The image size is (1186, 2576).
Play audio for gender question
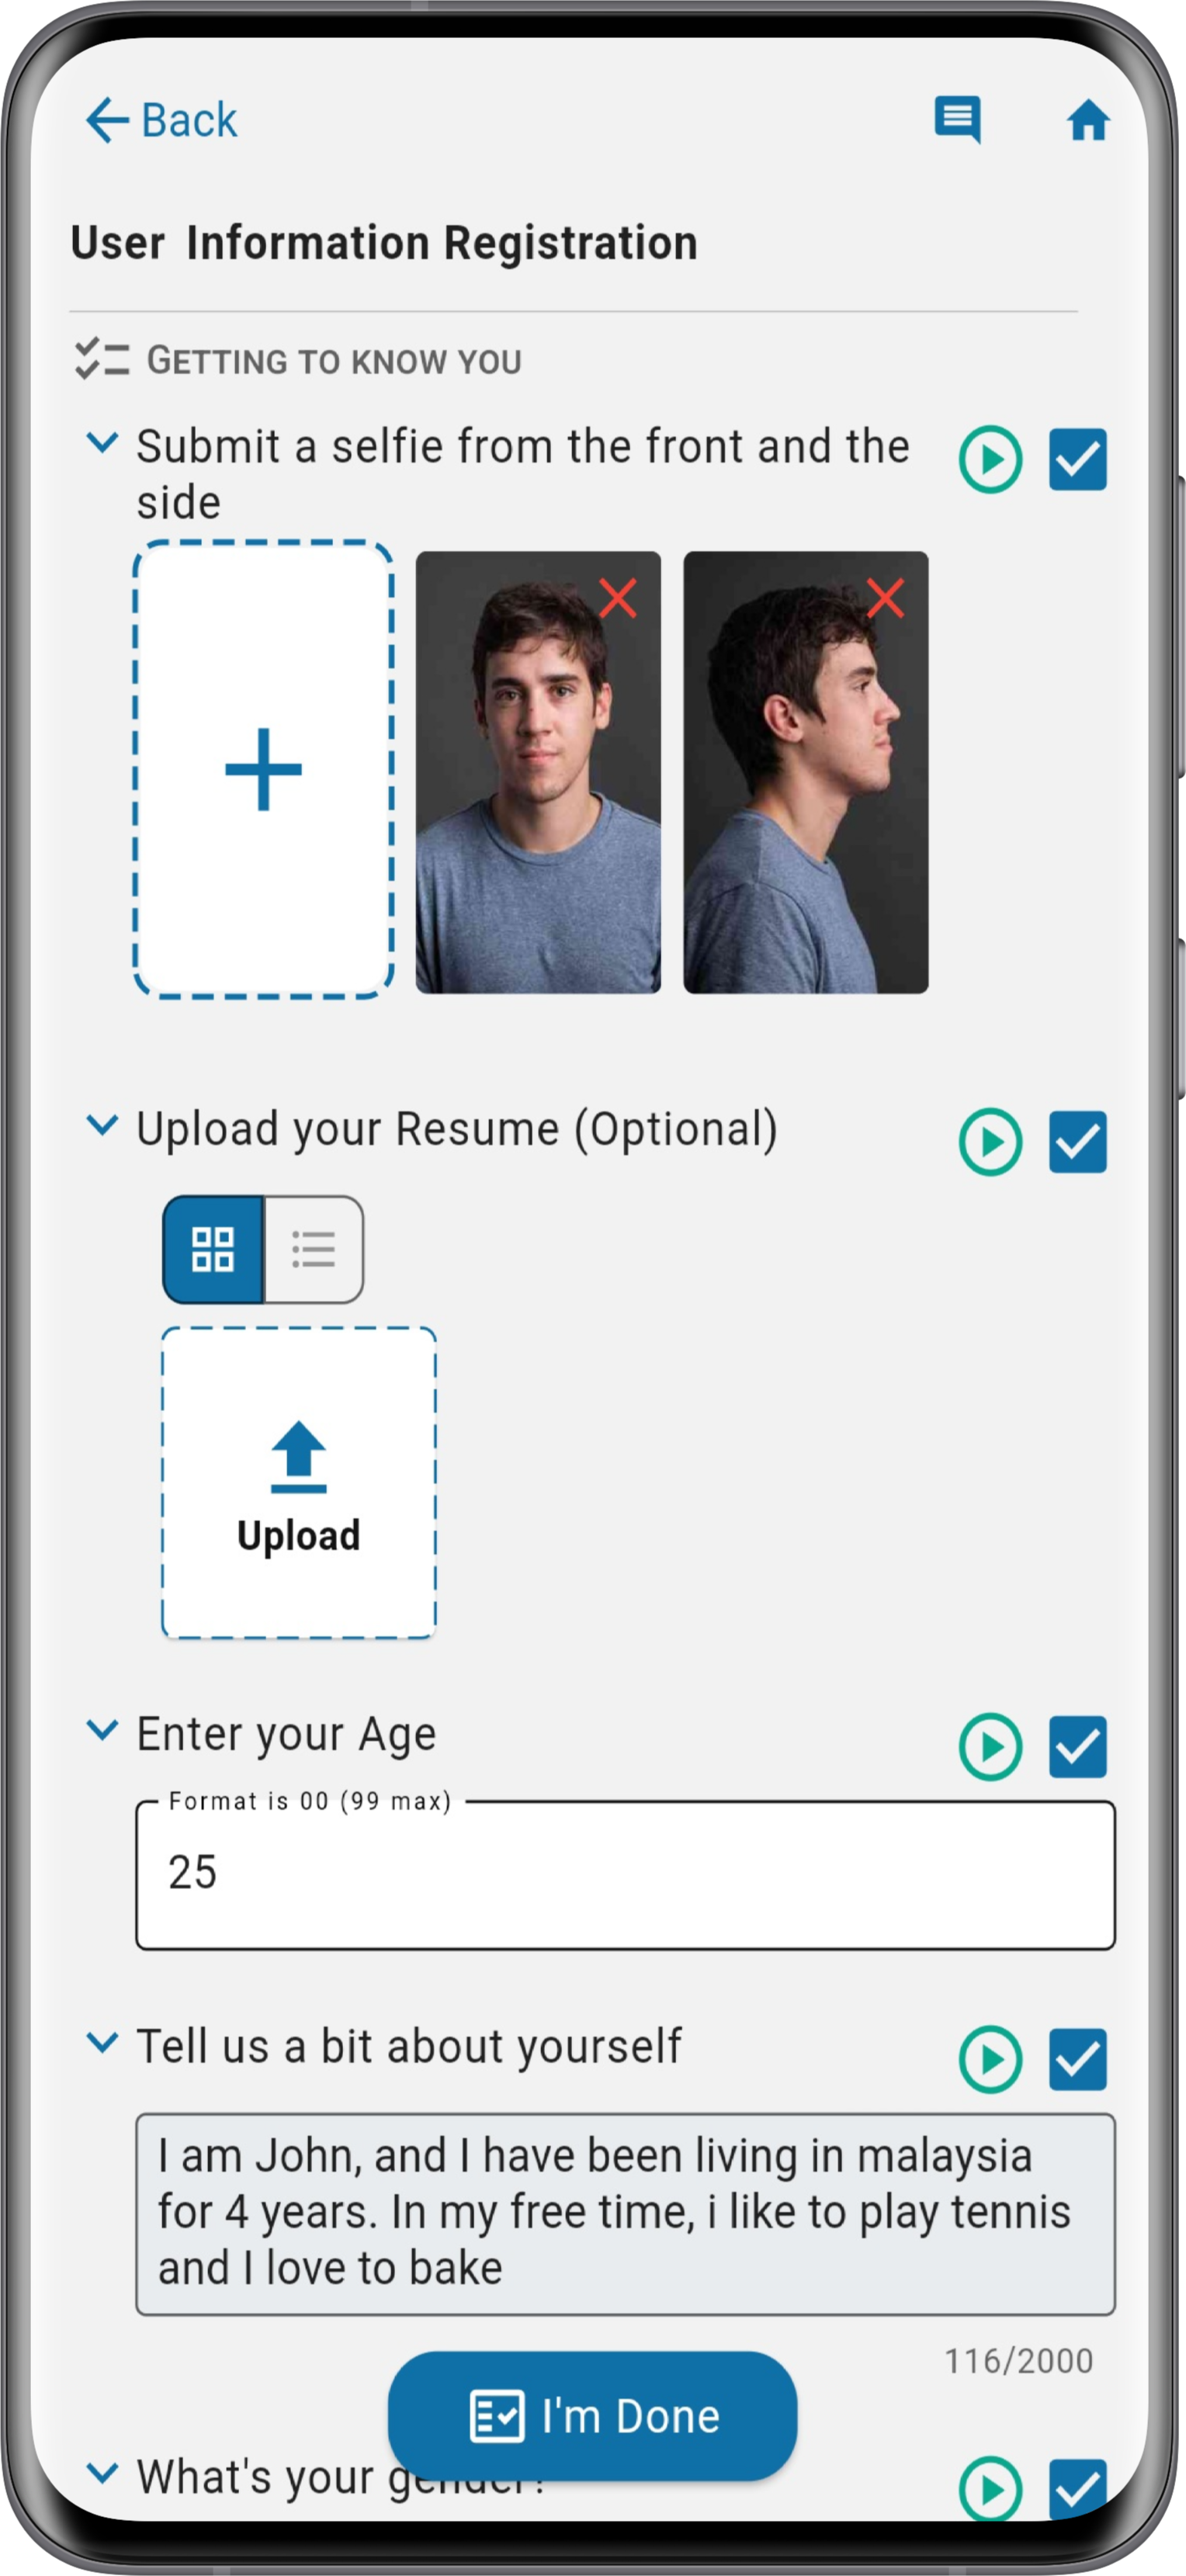pyautogui.click(x=990, y=2488)
